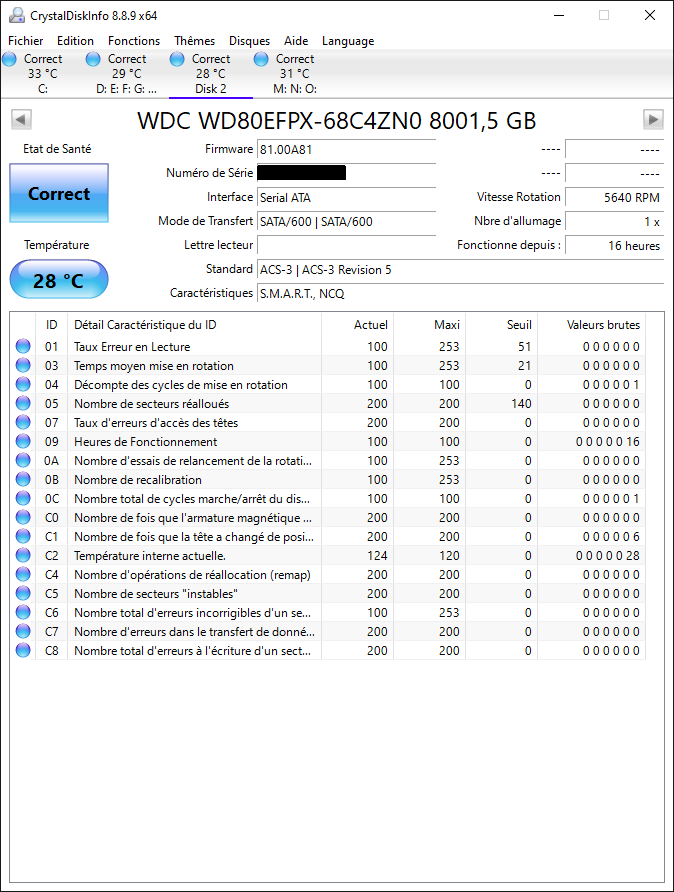Screen dimensions: 674x892
Task: Click the Vitesse Rotation 5640 RPM field
Action: point(614,197)
